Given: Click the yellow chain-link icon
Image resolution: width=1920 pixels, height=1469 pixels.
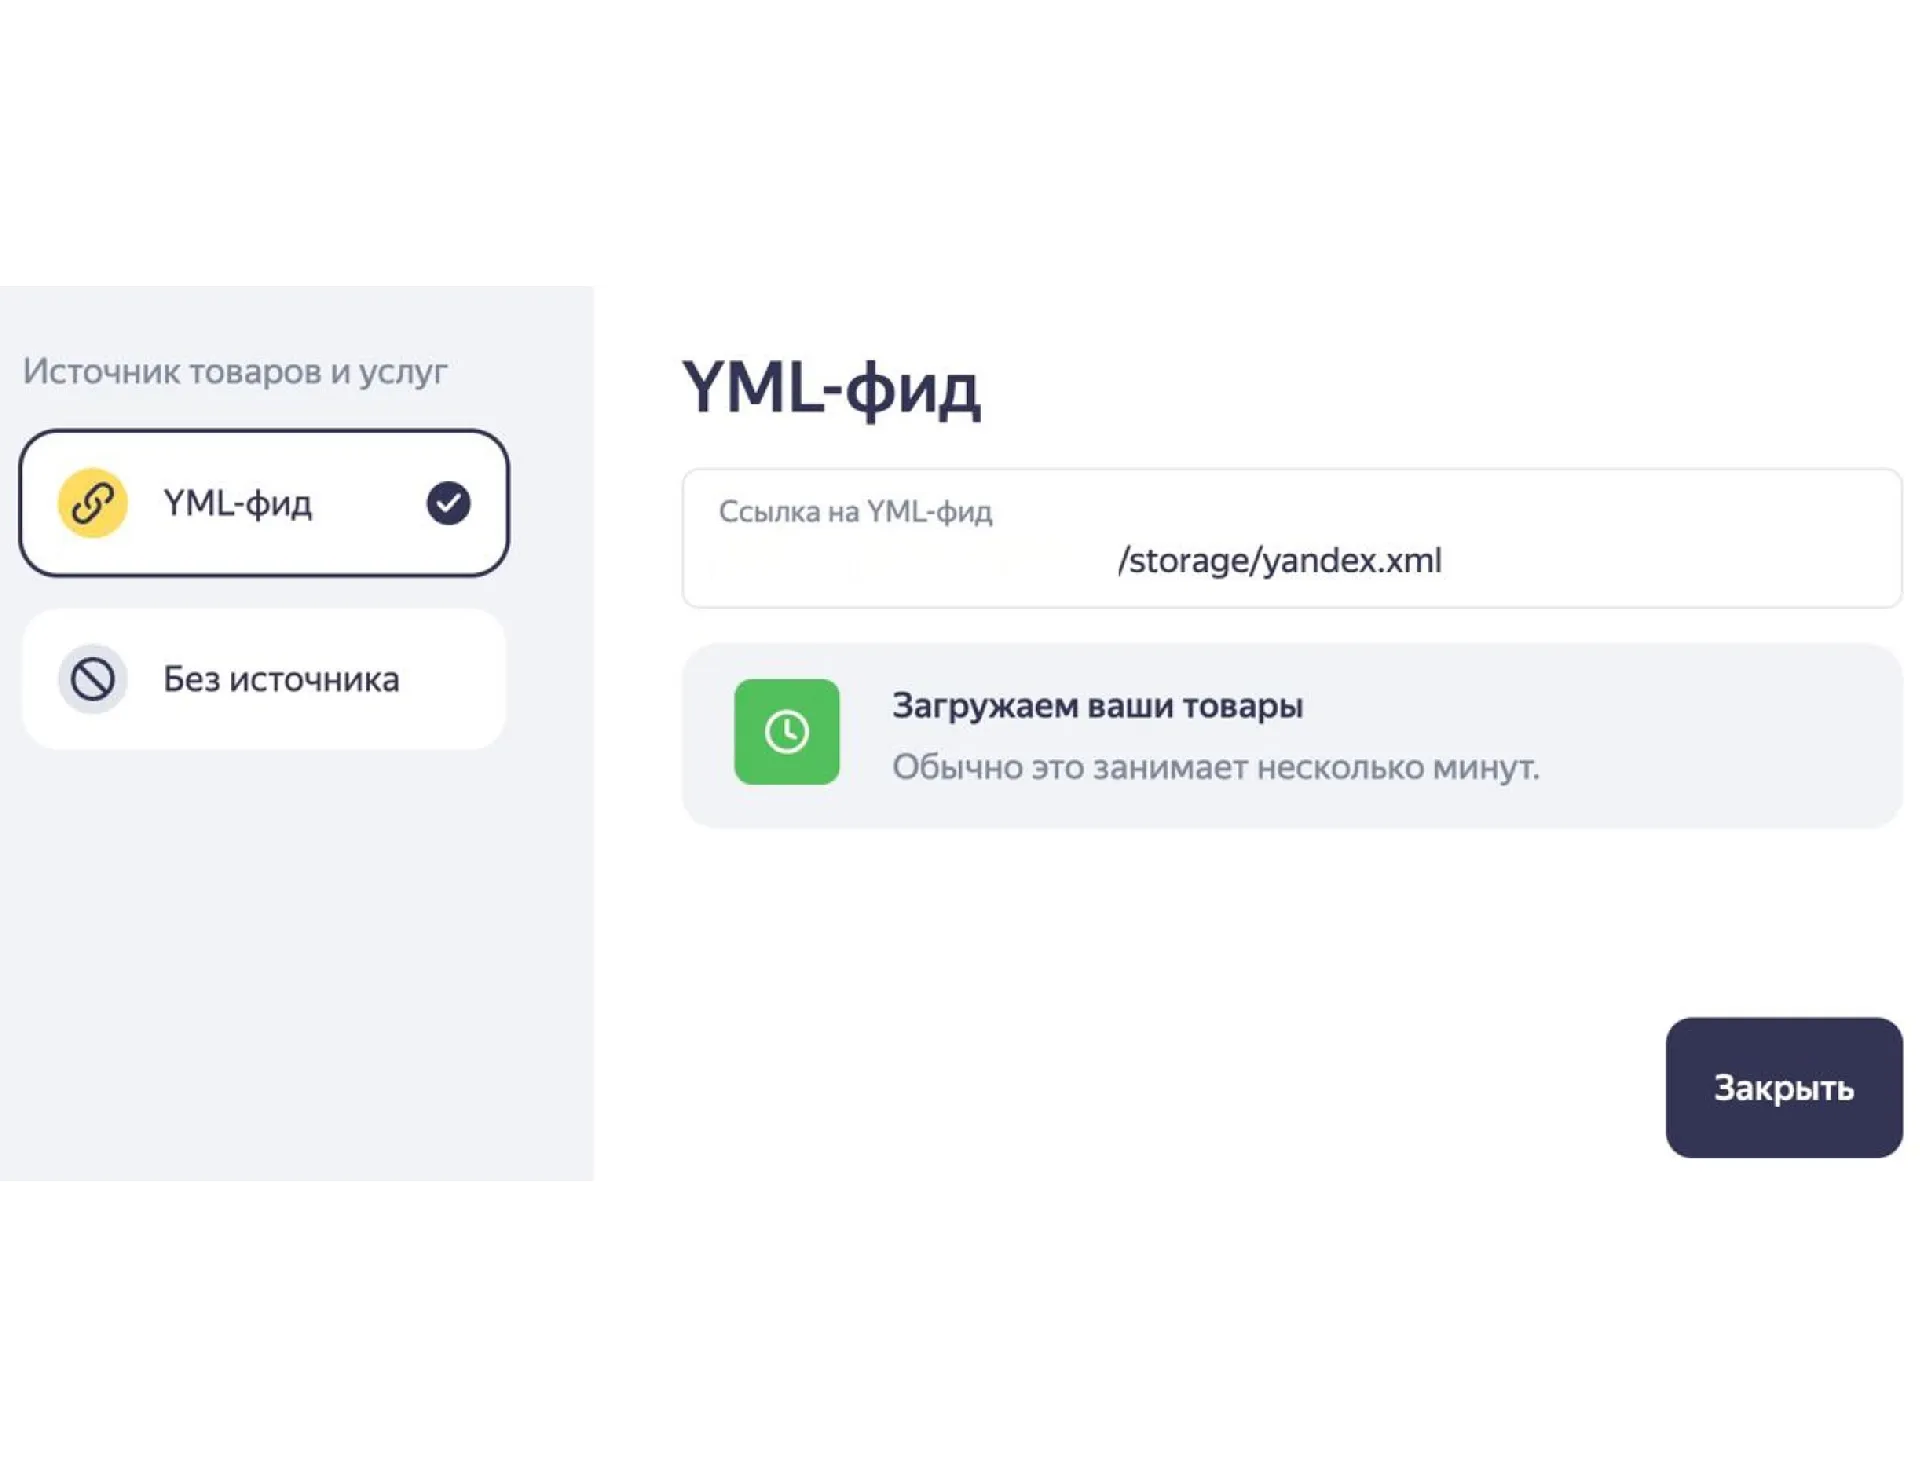Looking at the screenshot, I should (x=92, y=503).
